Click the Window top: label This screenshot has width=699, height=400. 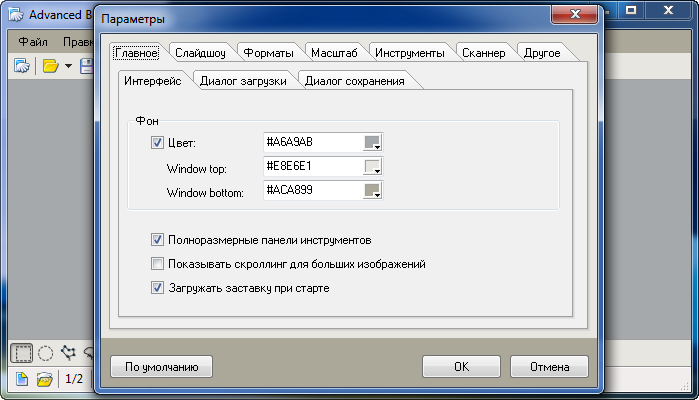(x=197, y=169)
